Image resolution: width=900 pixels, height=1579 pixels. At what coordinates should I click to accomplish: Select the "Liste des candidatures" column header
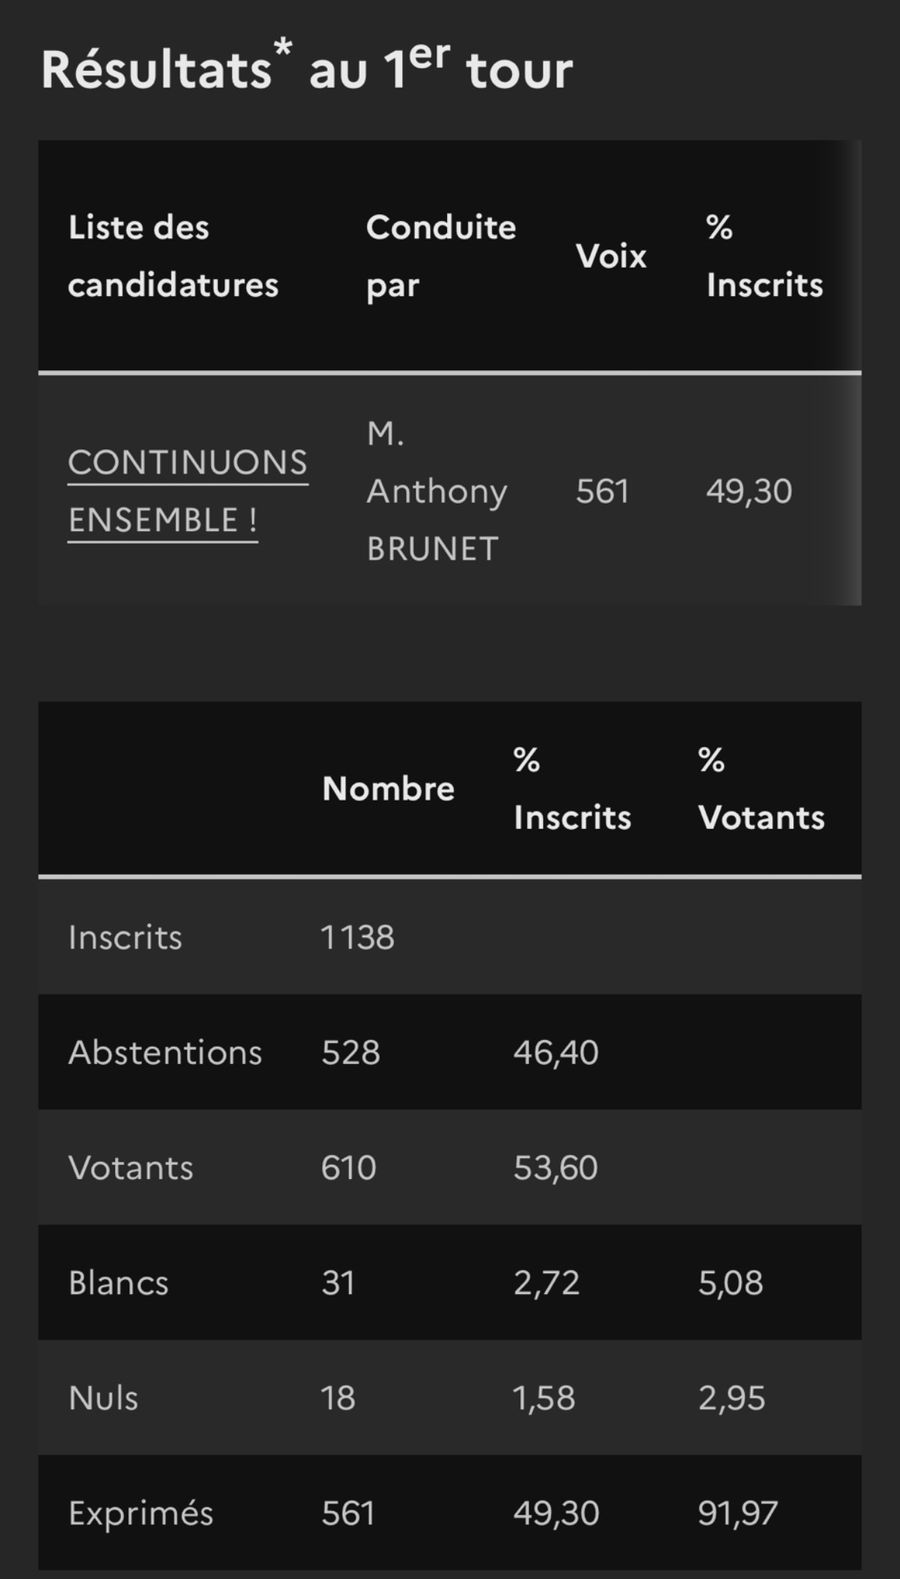point(173,256)
